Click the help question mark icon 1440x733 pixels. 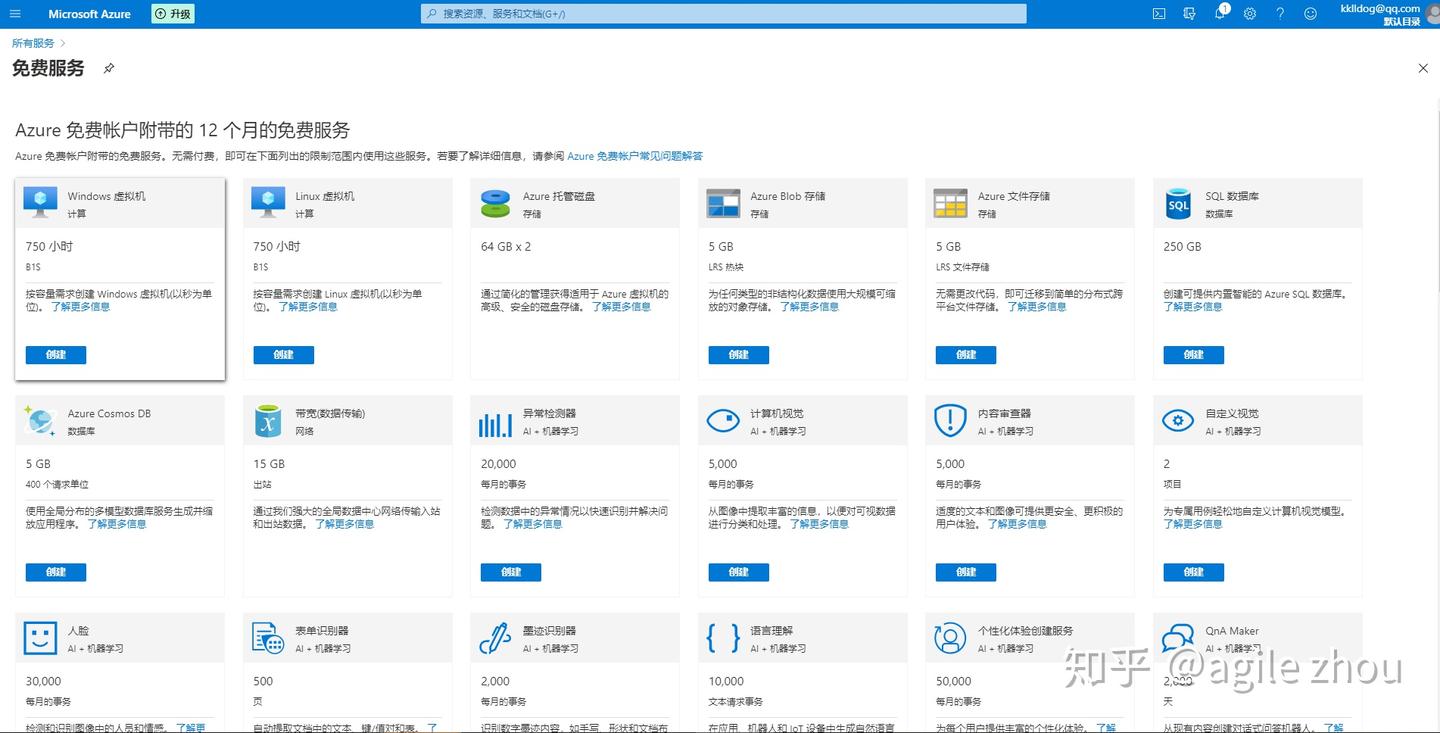click(x=1280, y=14)
